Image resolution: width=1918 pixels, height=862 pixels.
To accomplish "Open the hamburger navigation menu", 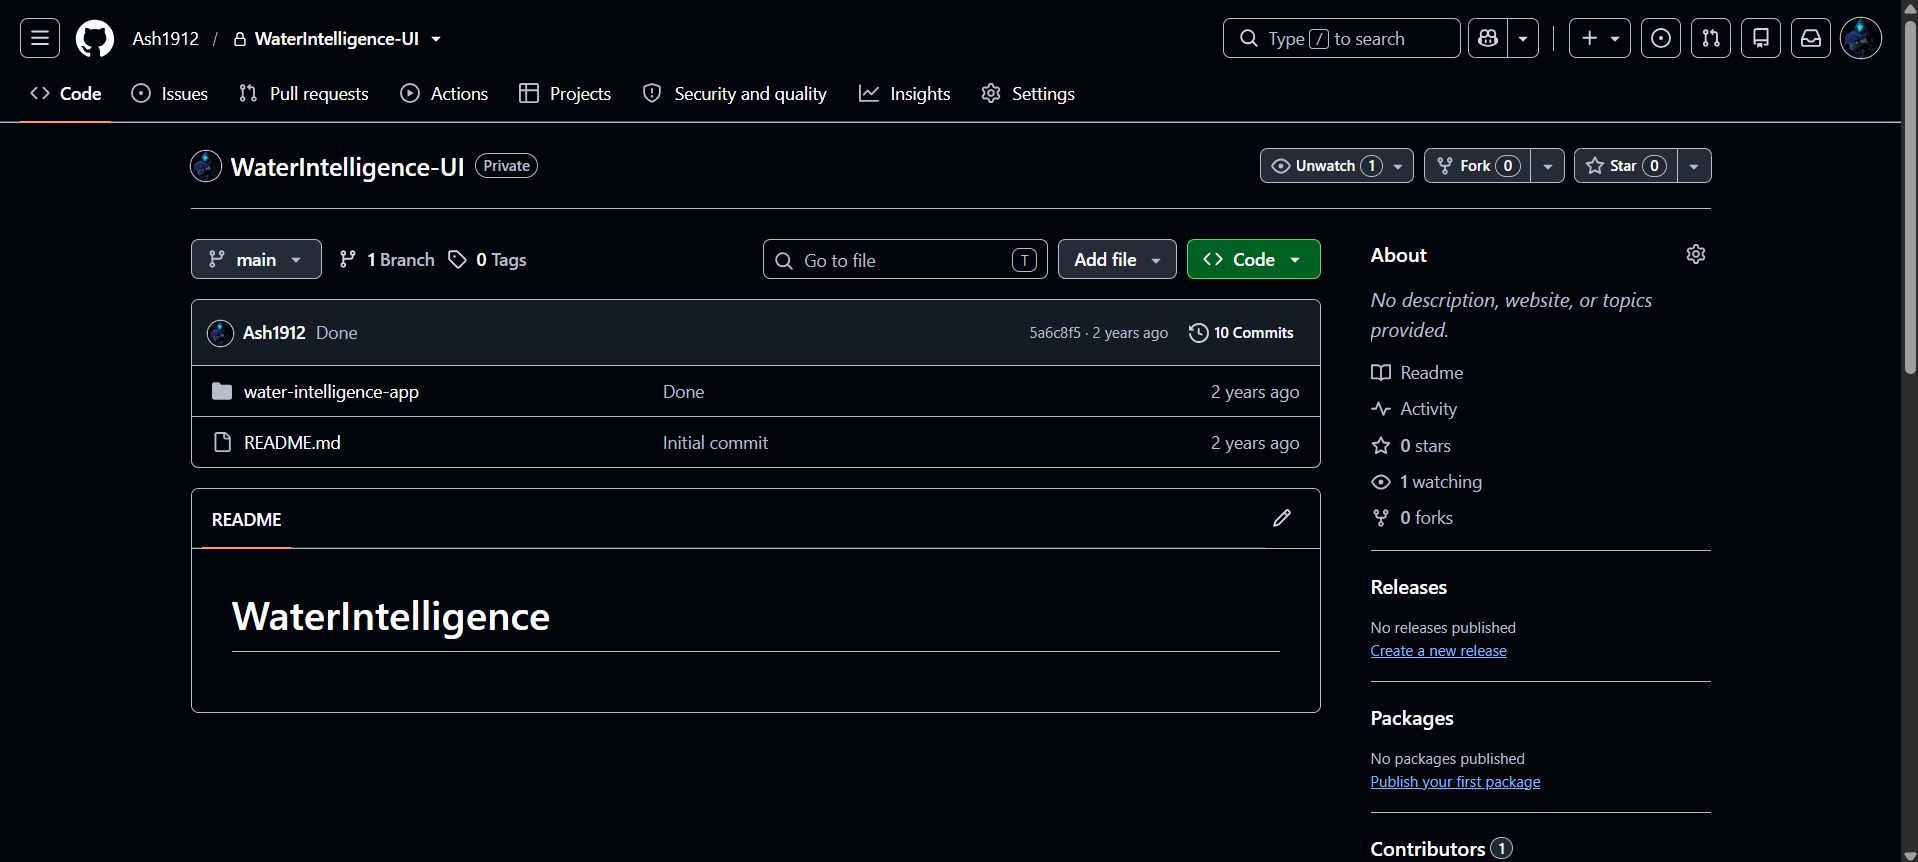I will [x=40, y=39].
